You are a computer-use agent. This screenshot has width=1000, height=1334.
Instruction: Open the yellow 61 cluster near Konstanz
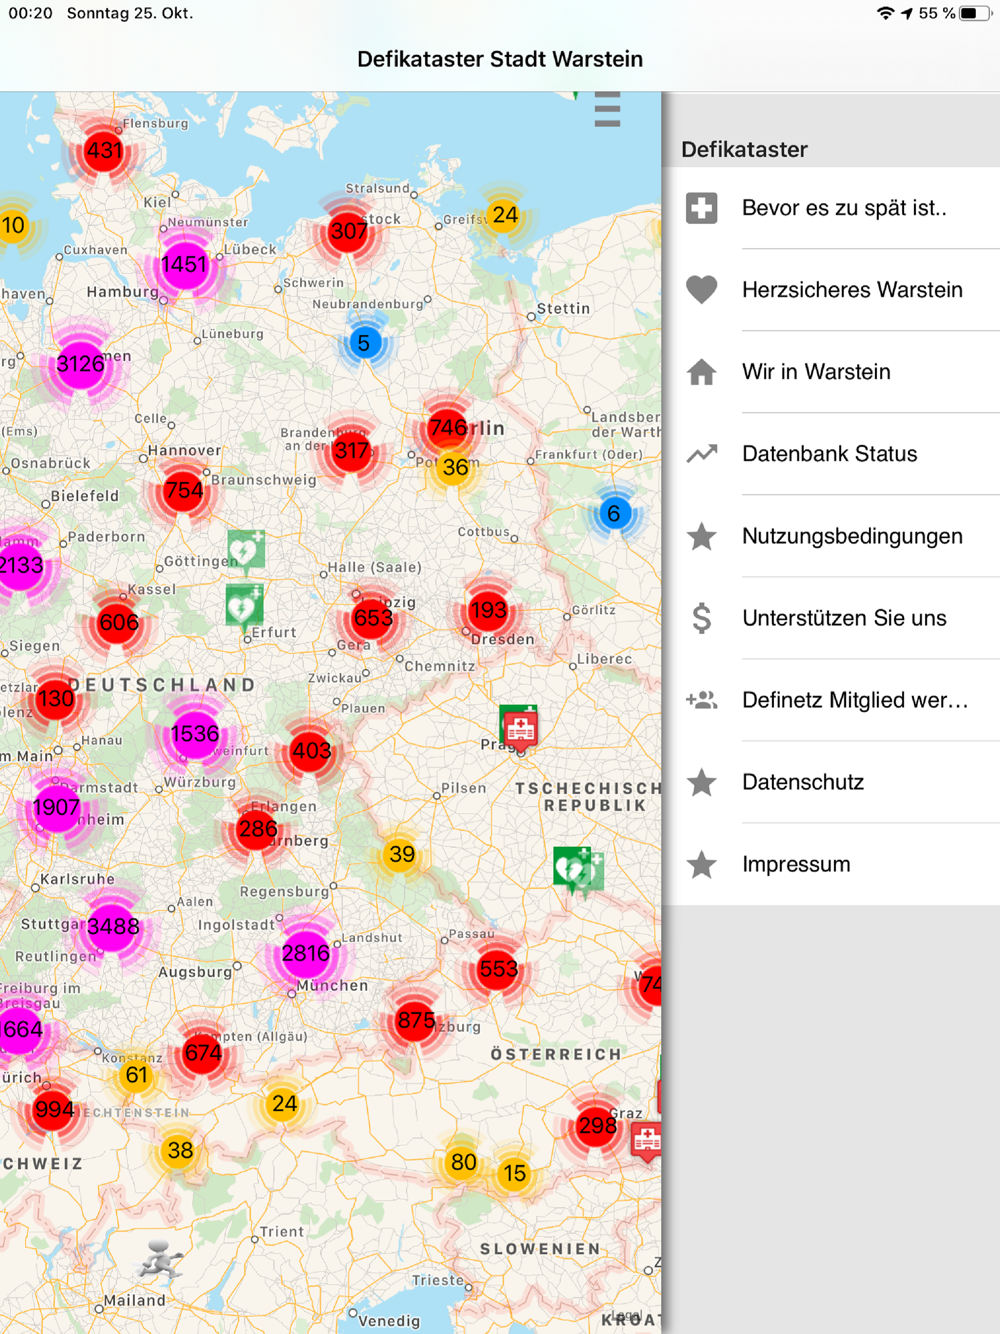pos(136,1076)
